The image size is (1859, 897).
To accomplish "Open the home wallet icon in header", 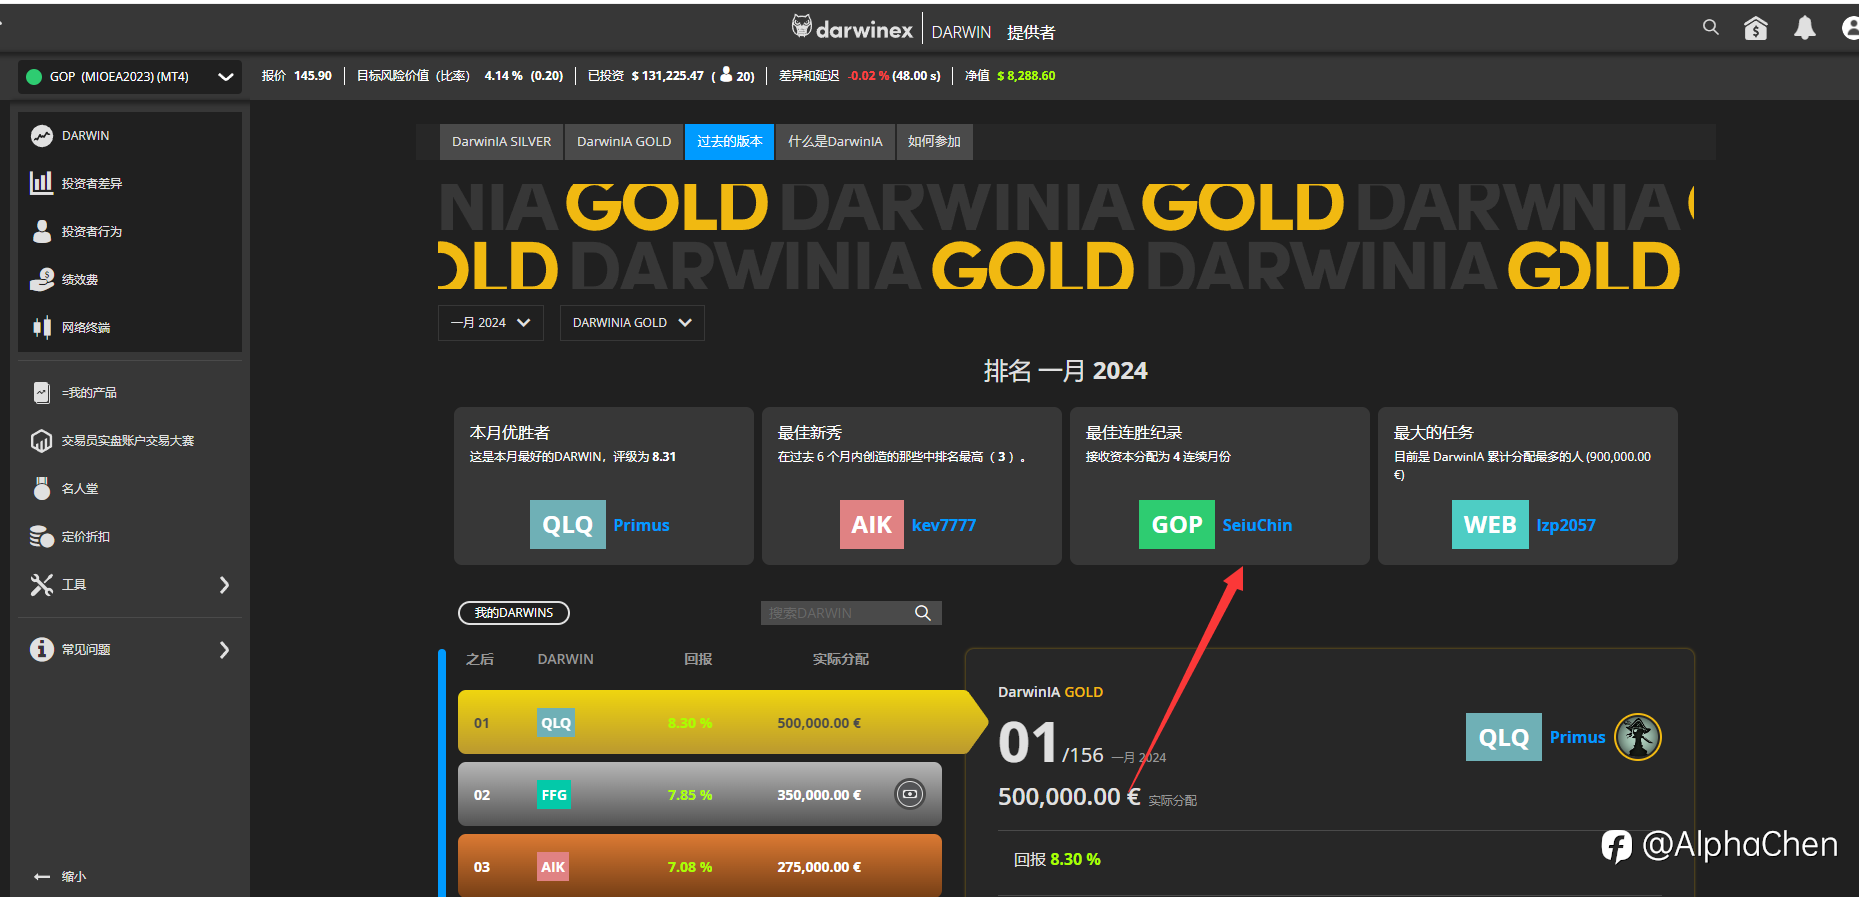I will [x=1756, y=28].
